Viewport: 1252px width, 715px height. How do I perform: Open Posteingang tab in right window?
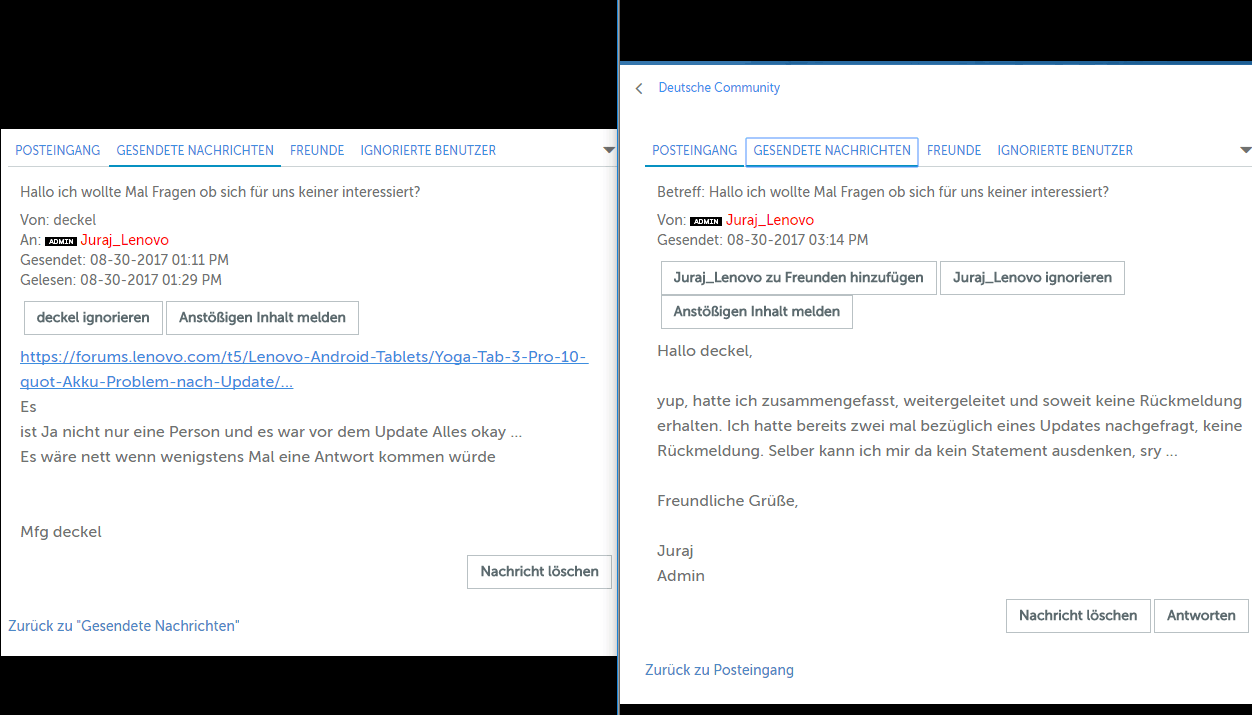694,150
